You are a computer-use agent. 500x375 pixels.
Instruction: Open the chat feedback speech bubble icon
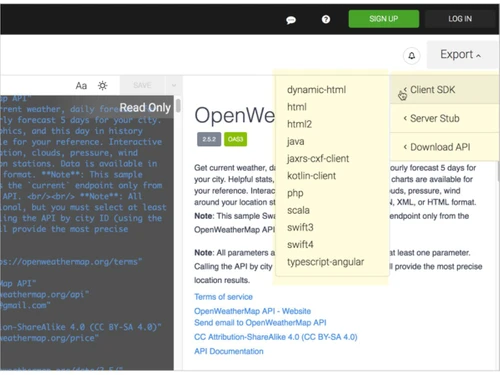291,20
